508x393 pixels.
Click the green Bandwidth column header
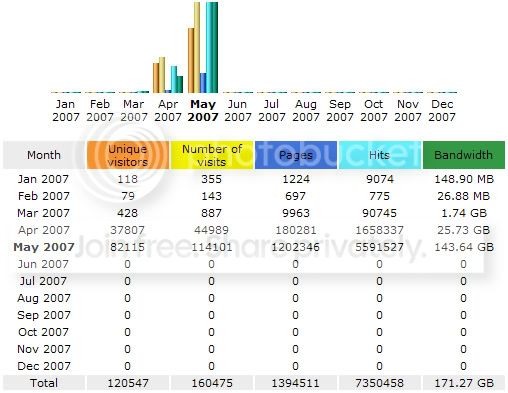pyautogui.click(x=464, y=155)
